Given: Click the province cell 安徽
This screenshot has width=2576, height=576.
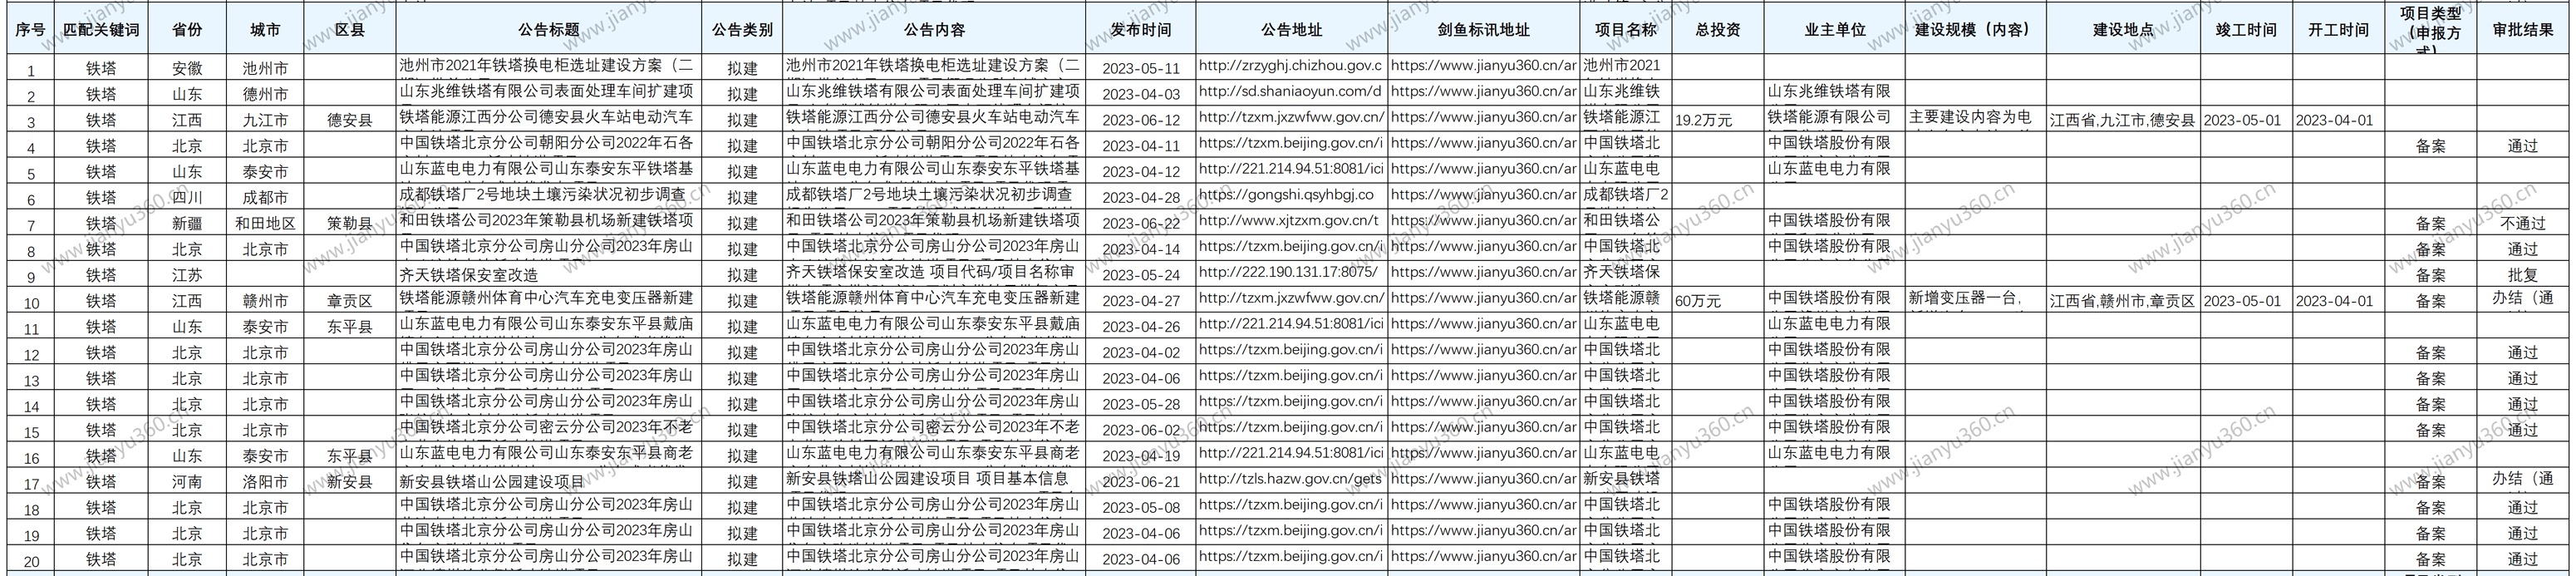Looking at the screenshot, I should [x=186, y=69].
